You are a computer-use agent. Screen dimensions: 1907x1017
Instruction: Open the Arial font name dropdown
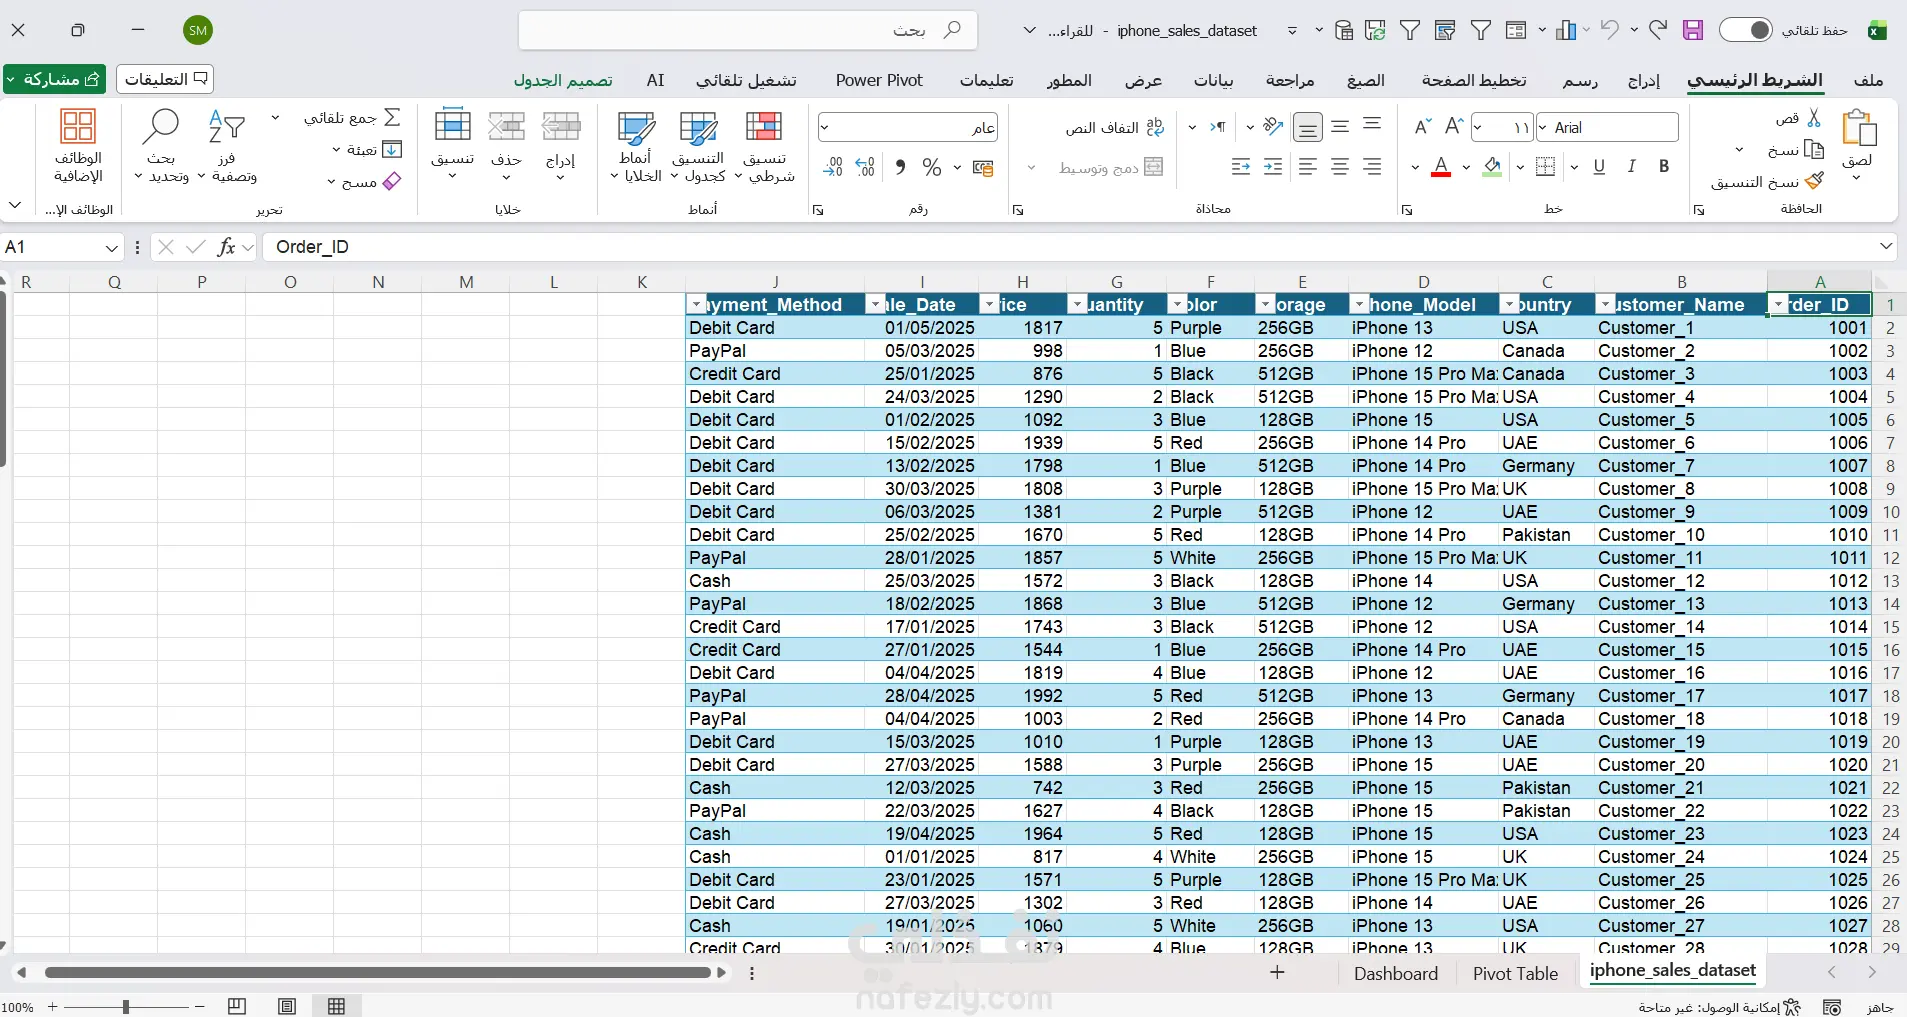click(1544, 127)
